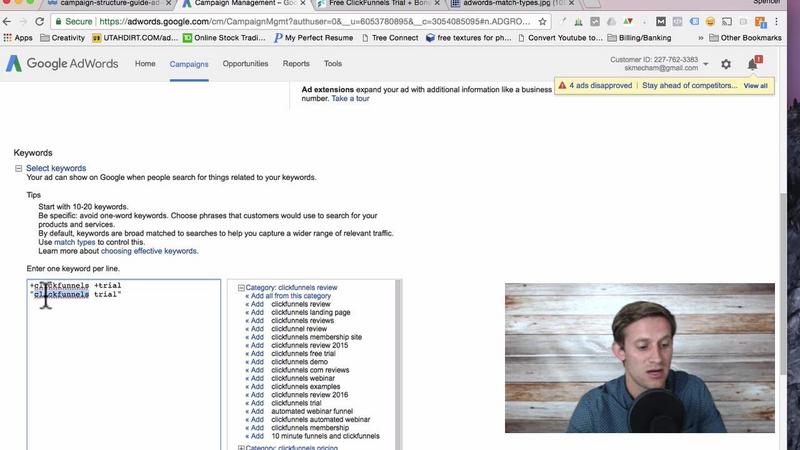This screenshot has width=800, height=450.
Task: Open the Chrome three-dot menu
Action: [777, 21]
